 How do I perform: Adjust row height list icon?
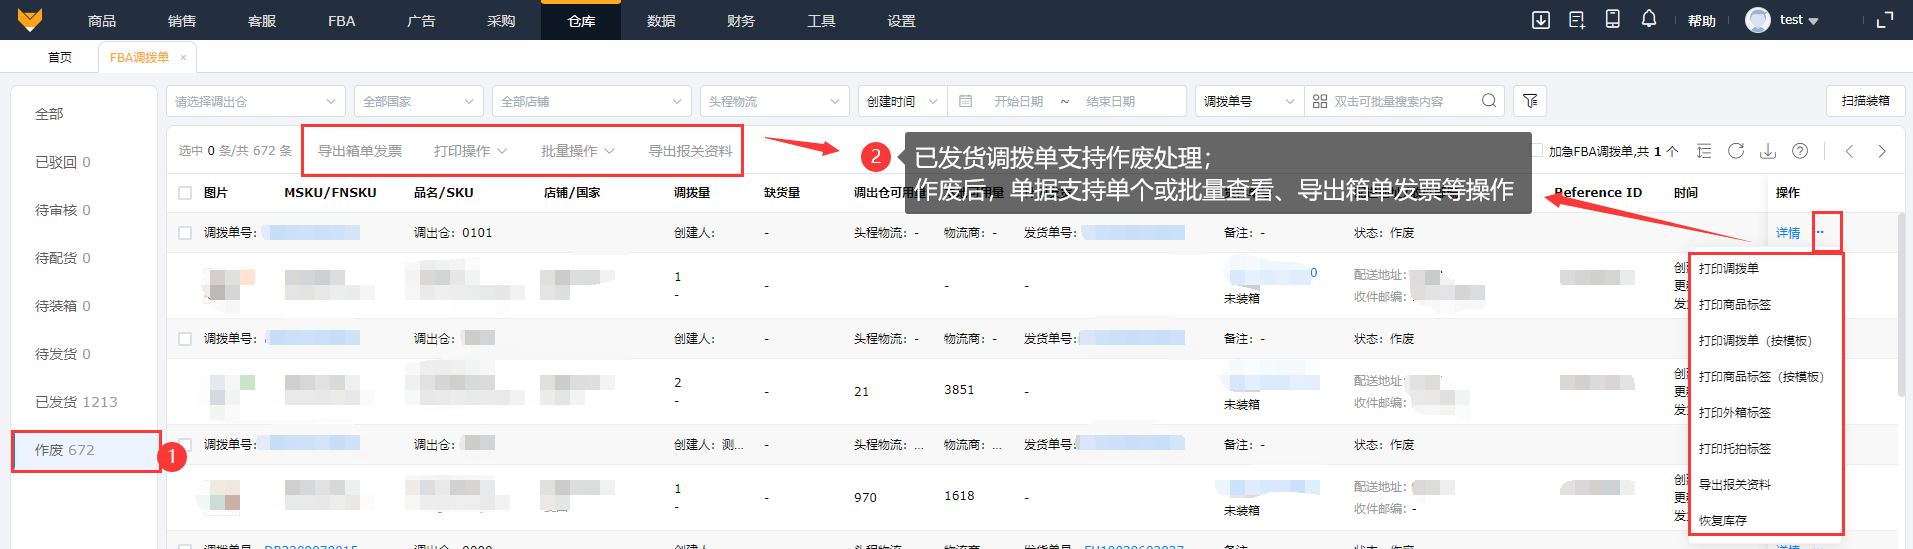click(x=1704, y=151)
